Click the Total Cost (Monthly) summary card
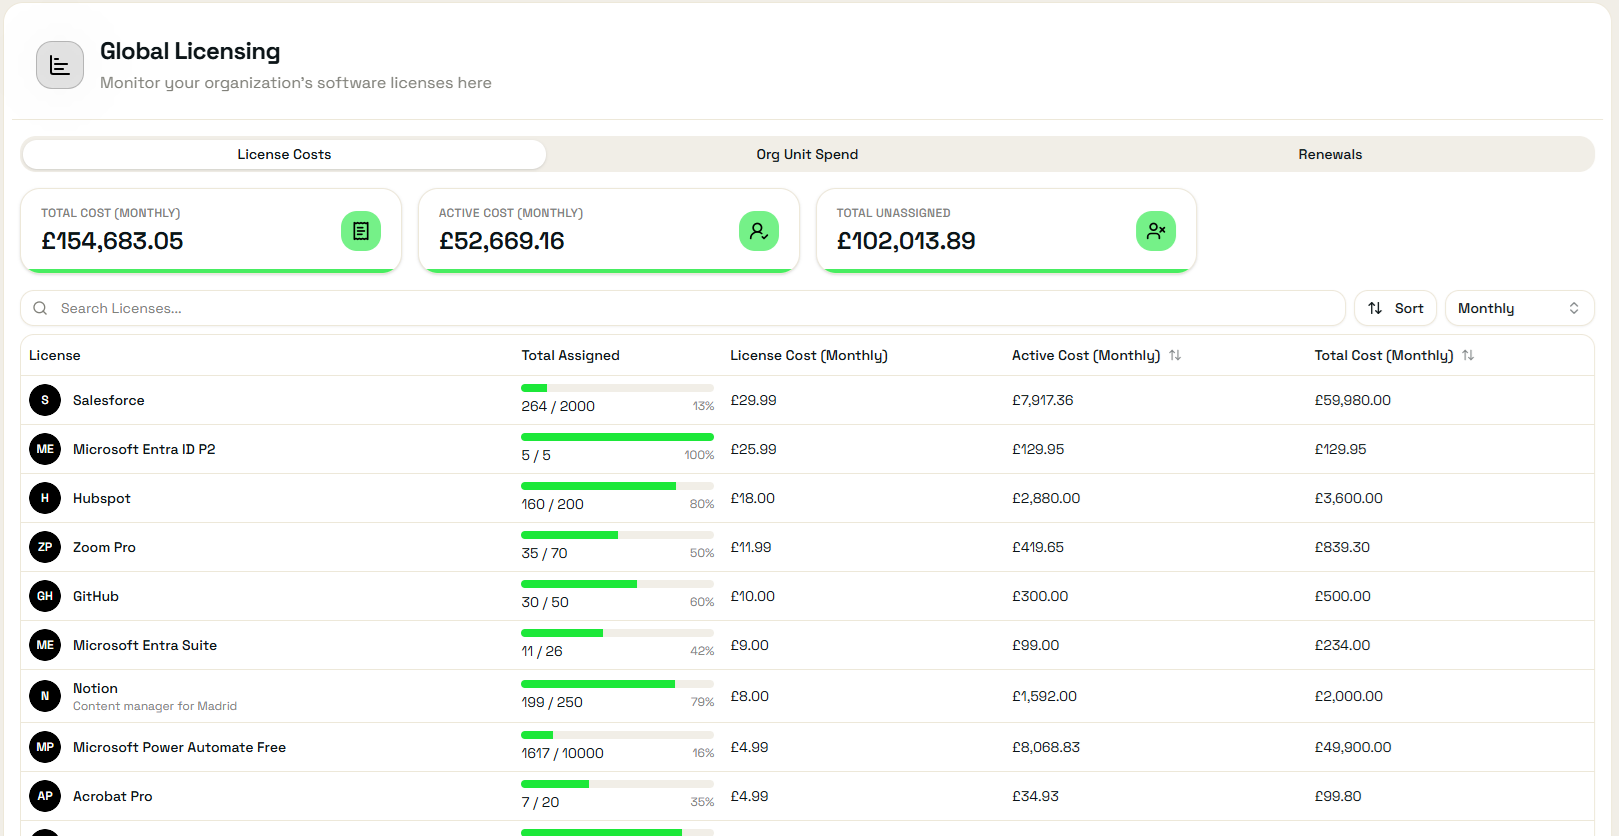The height and width of the screenshot is (836, 1619). 211,230
